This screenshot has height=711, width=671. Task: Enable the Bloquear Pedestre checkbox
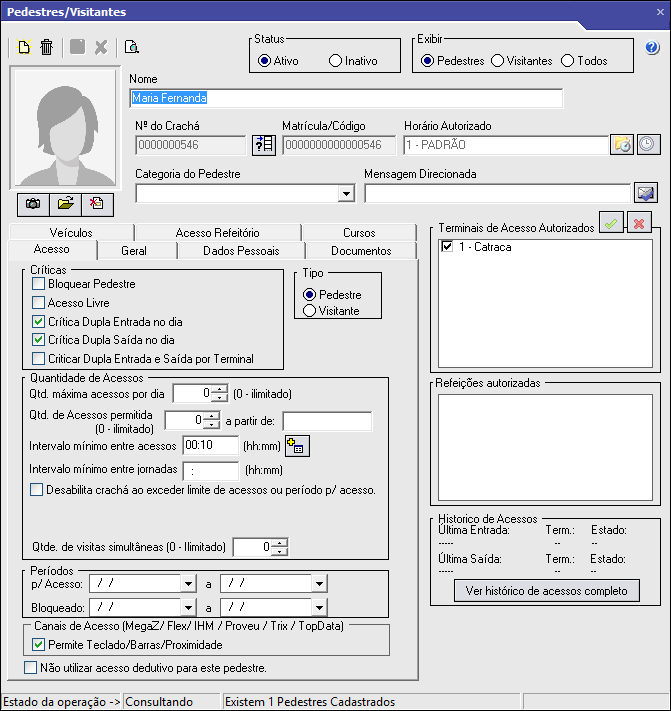pyautogui.click(x=38, y=285)
